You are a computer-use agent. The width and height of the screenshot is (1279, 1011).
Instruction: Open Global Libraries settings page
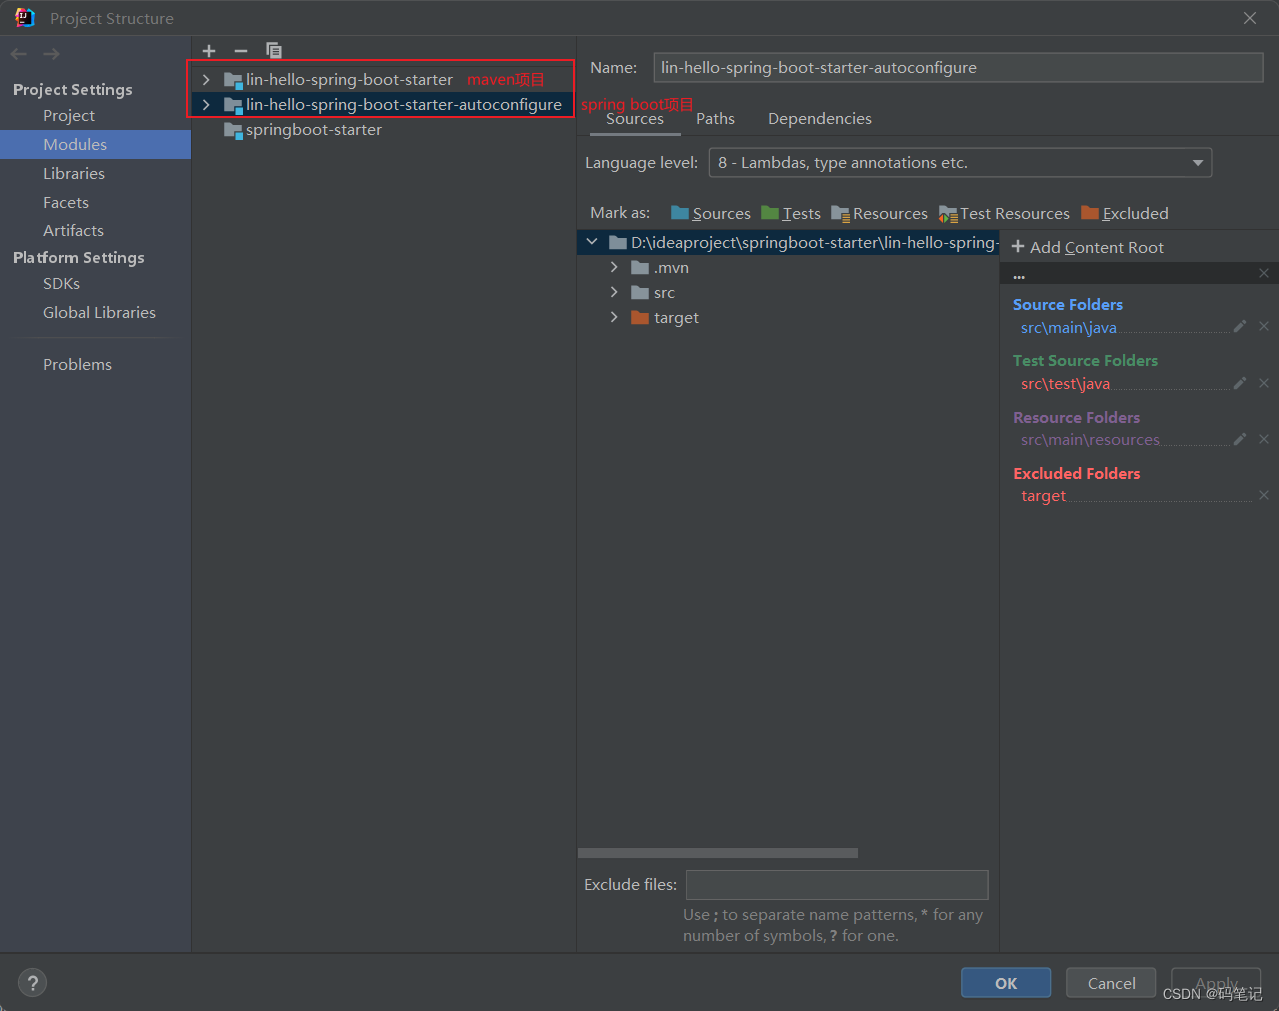click(x=99, y=313)
